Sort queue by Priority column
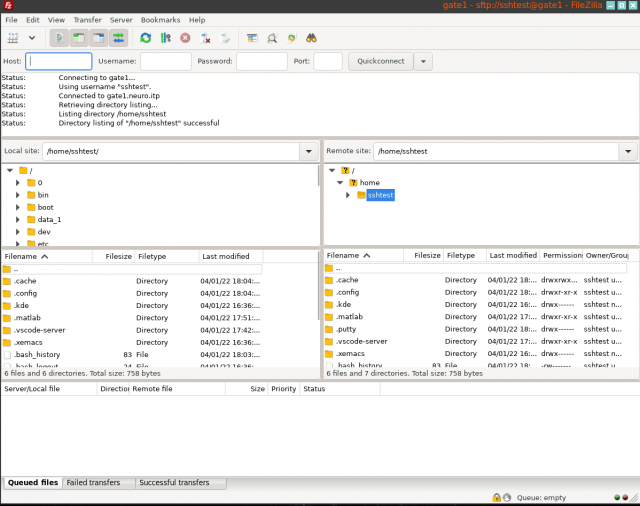The image size is (640, 506). click(x=283, y=389)
